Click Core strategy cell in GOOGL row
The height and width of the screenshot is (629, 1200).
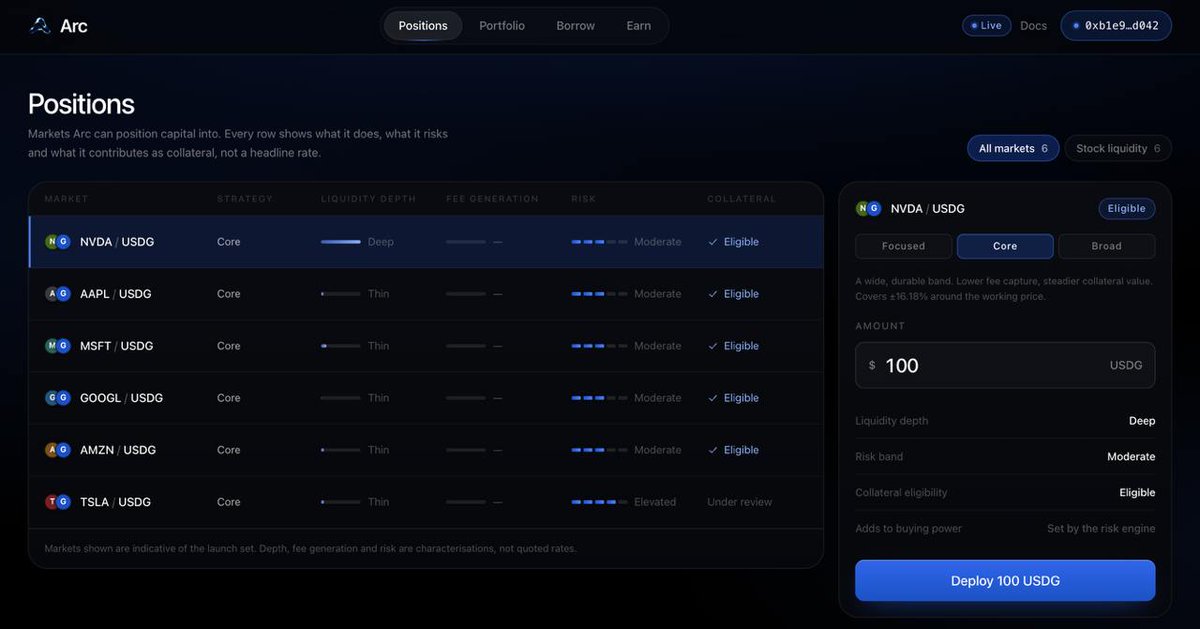pos(229,398)
